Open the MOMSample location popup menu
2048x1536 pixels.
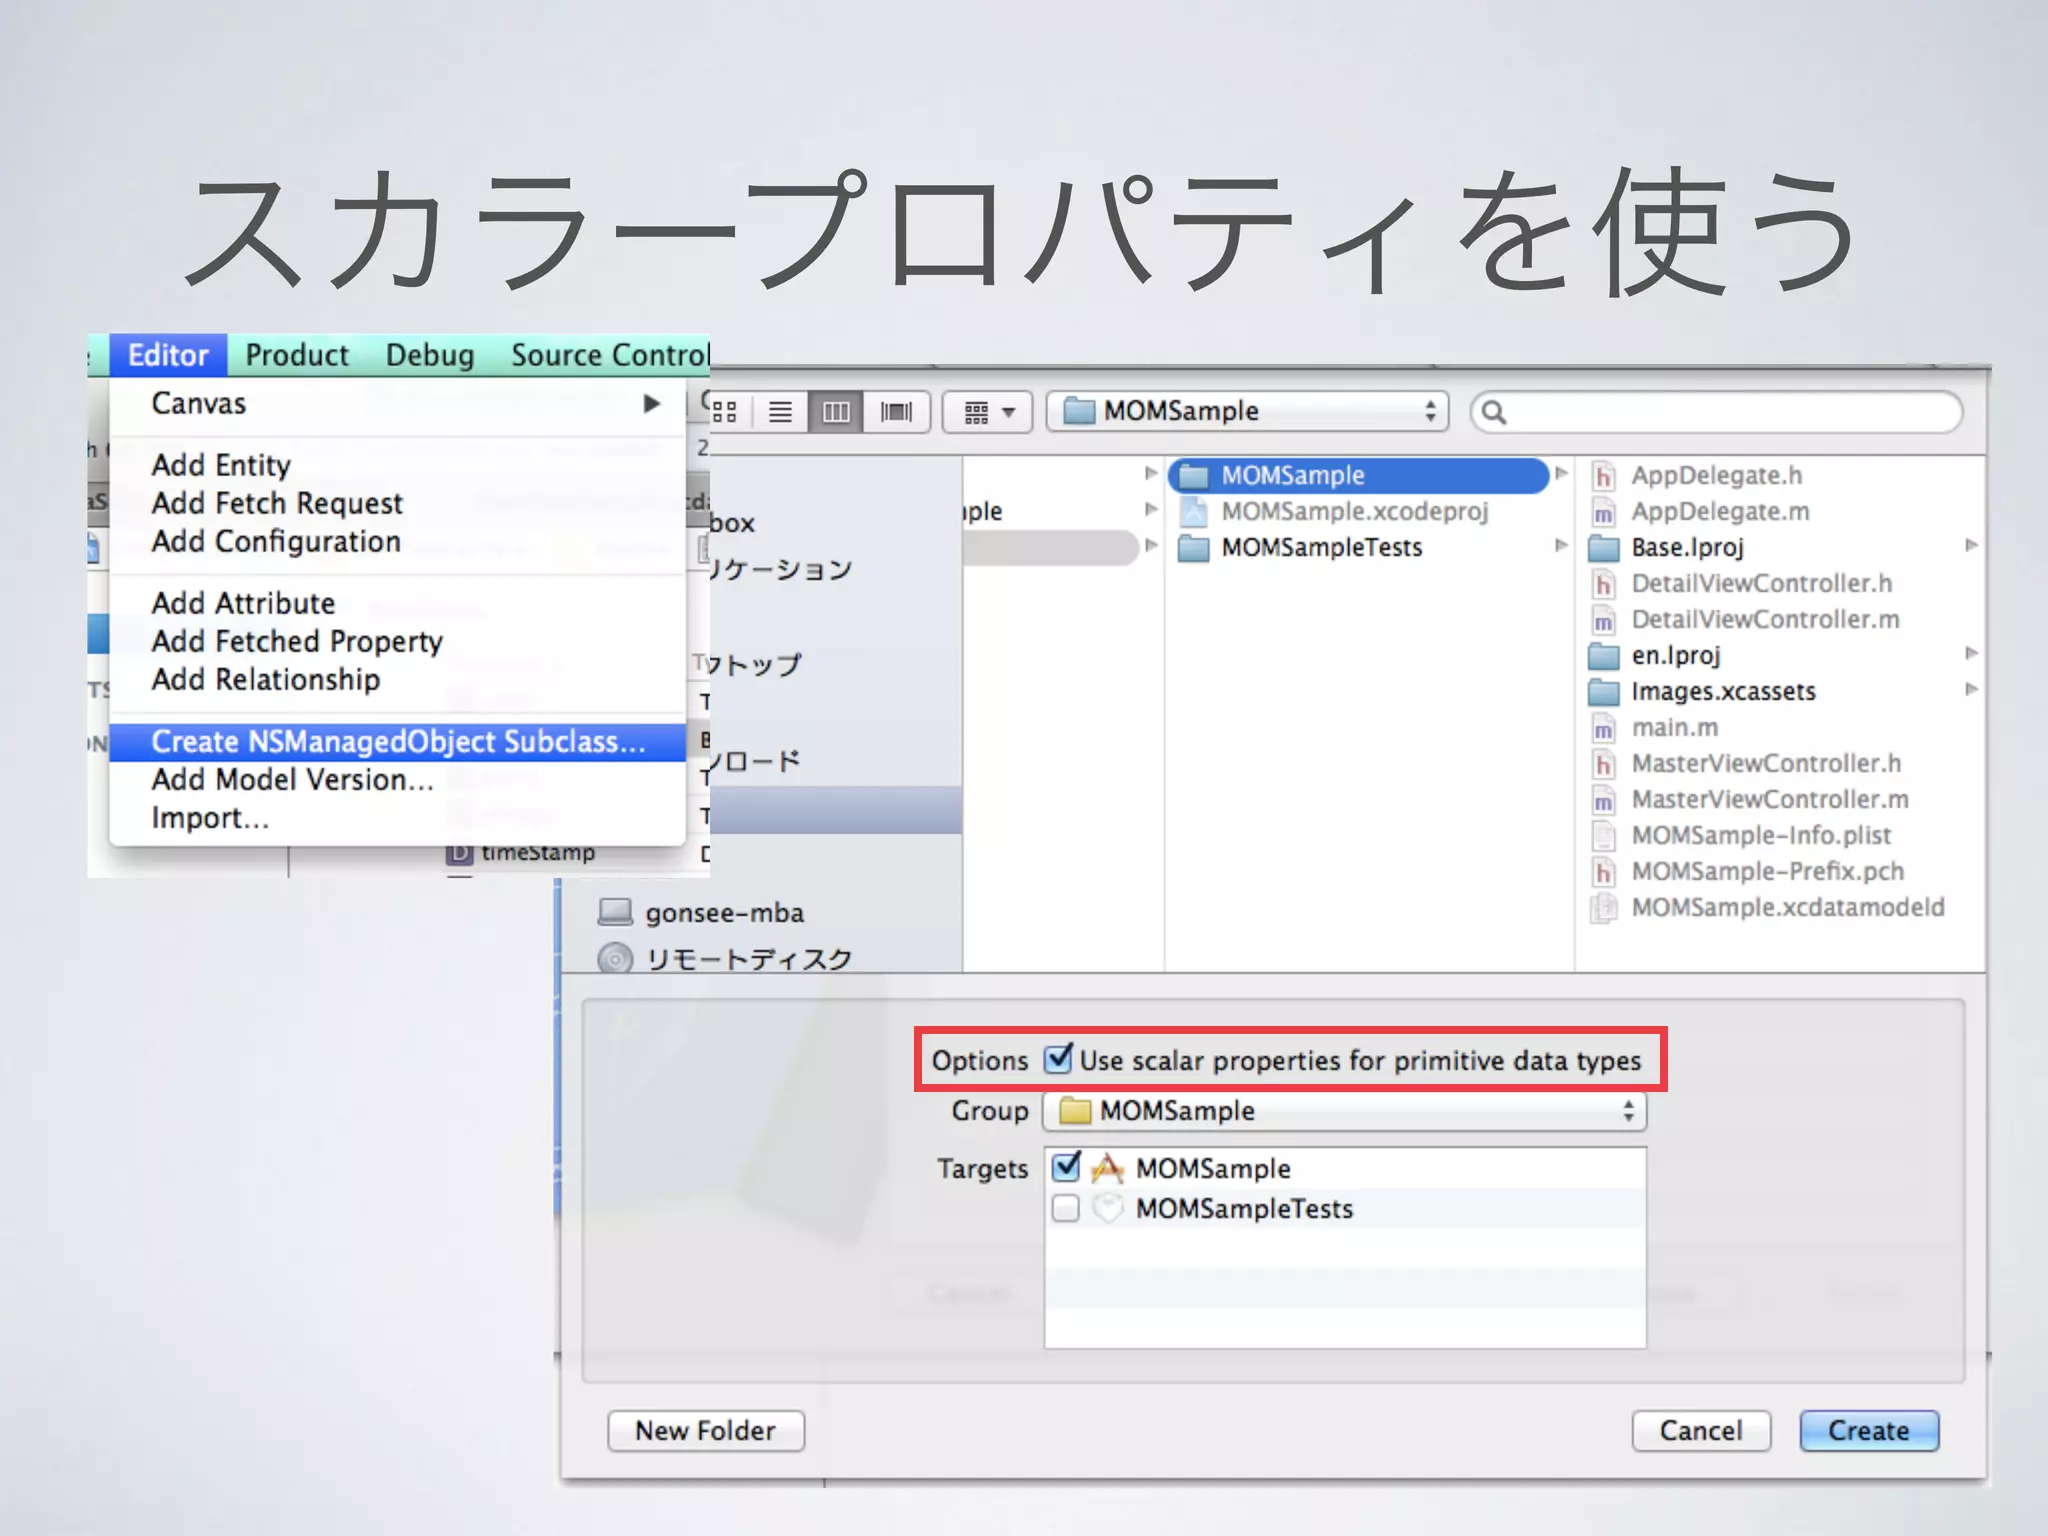(x=1246, y=412)
